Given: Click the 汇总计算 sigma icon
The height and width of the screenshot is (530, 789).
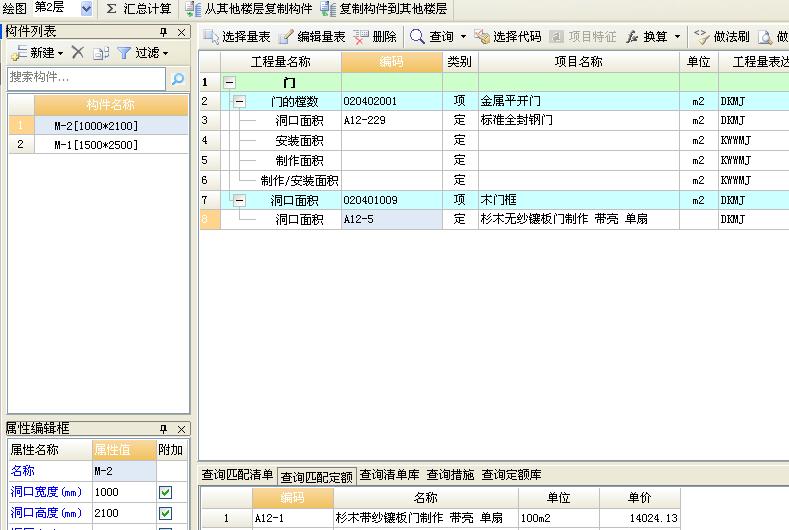Looking at the screenshot, I should click(112, 9).
